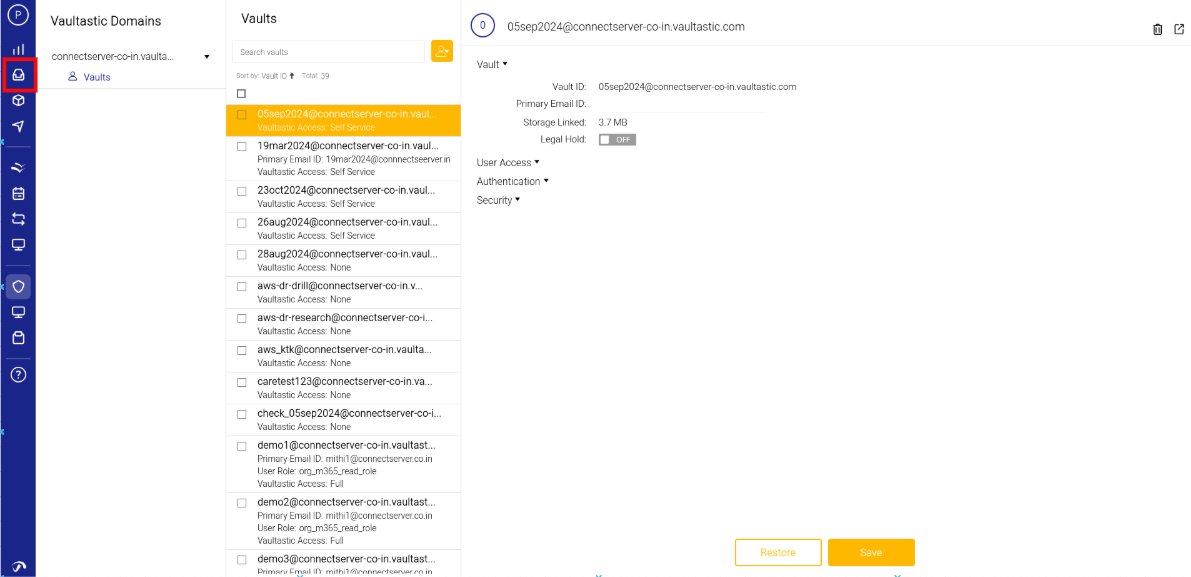Click the Search vaults field
Viewport: 1191px width, 577px height.
(x=328, y=52)
